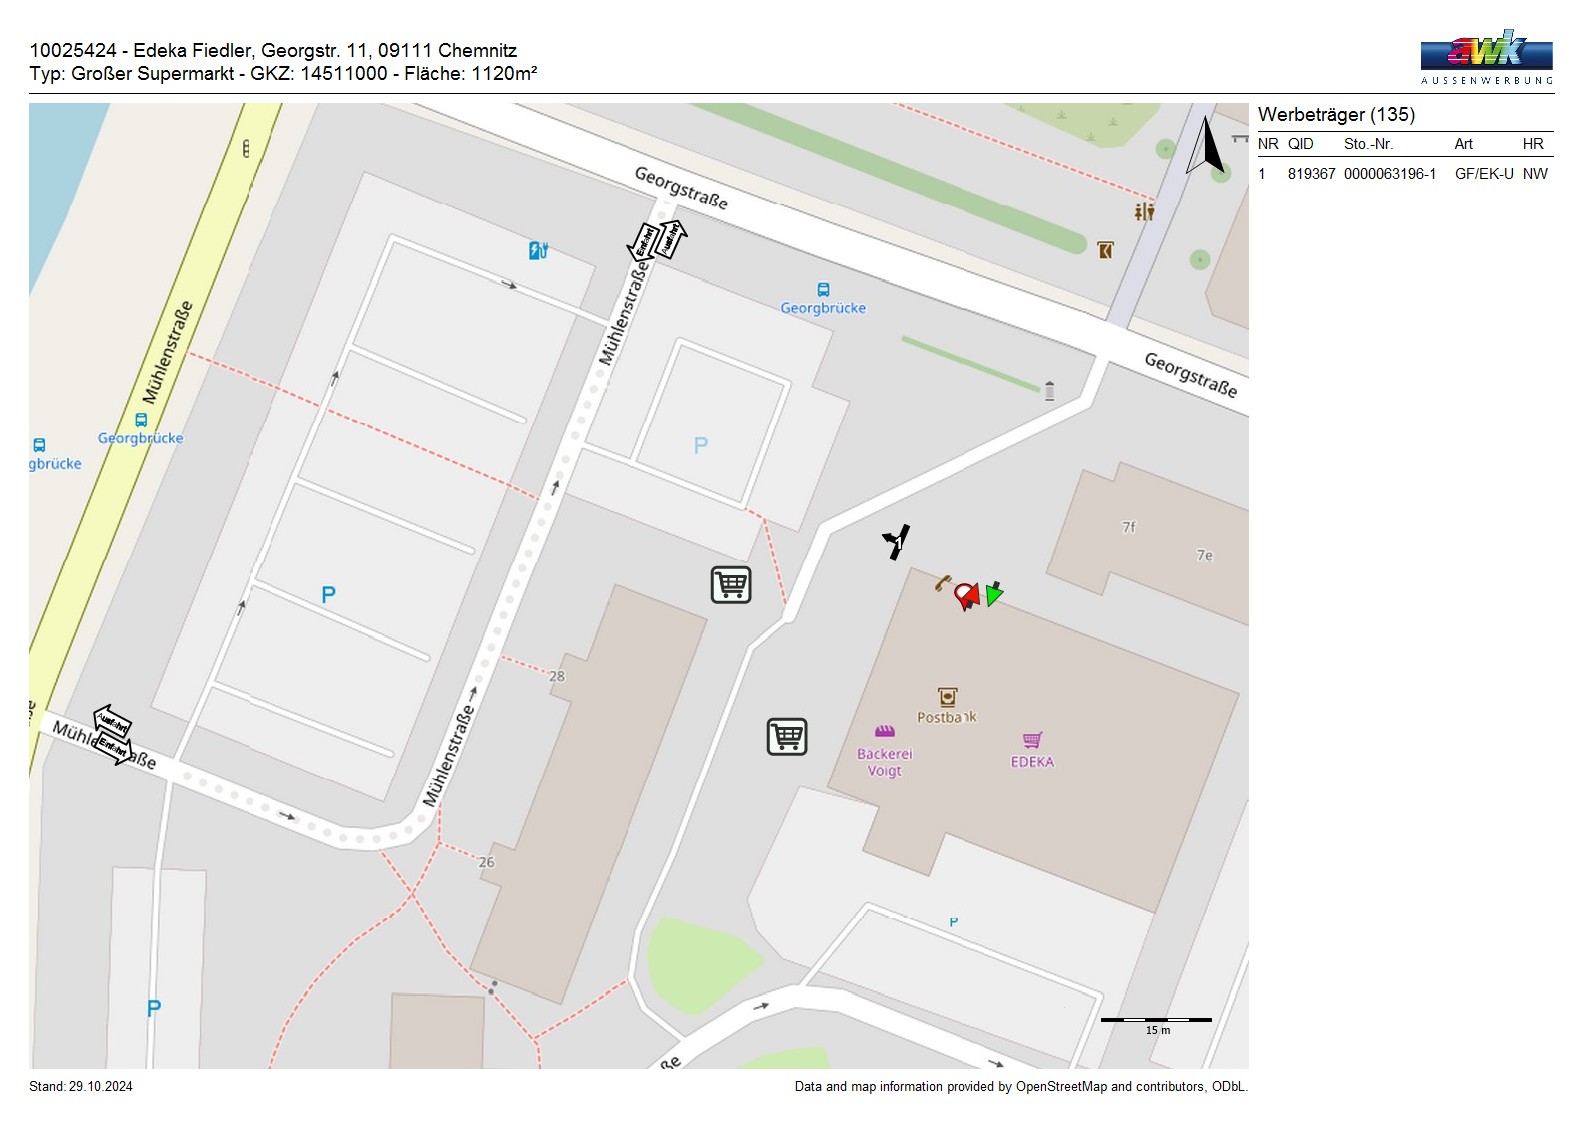Click the EDEKA shopping cart icon
Image resolution: width=1587 pixels, height=1123 pixels.
click(1032, 740)
